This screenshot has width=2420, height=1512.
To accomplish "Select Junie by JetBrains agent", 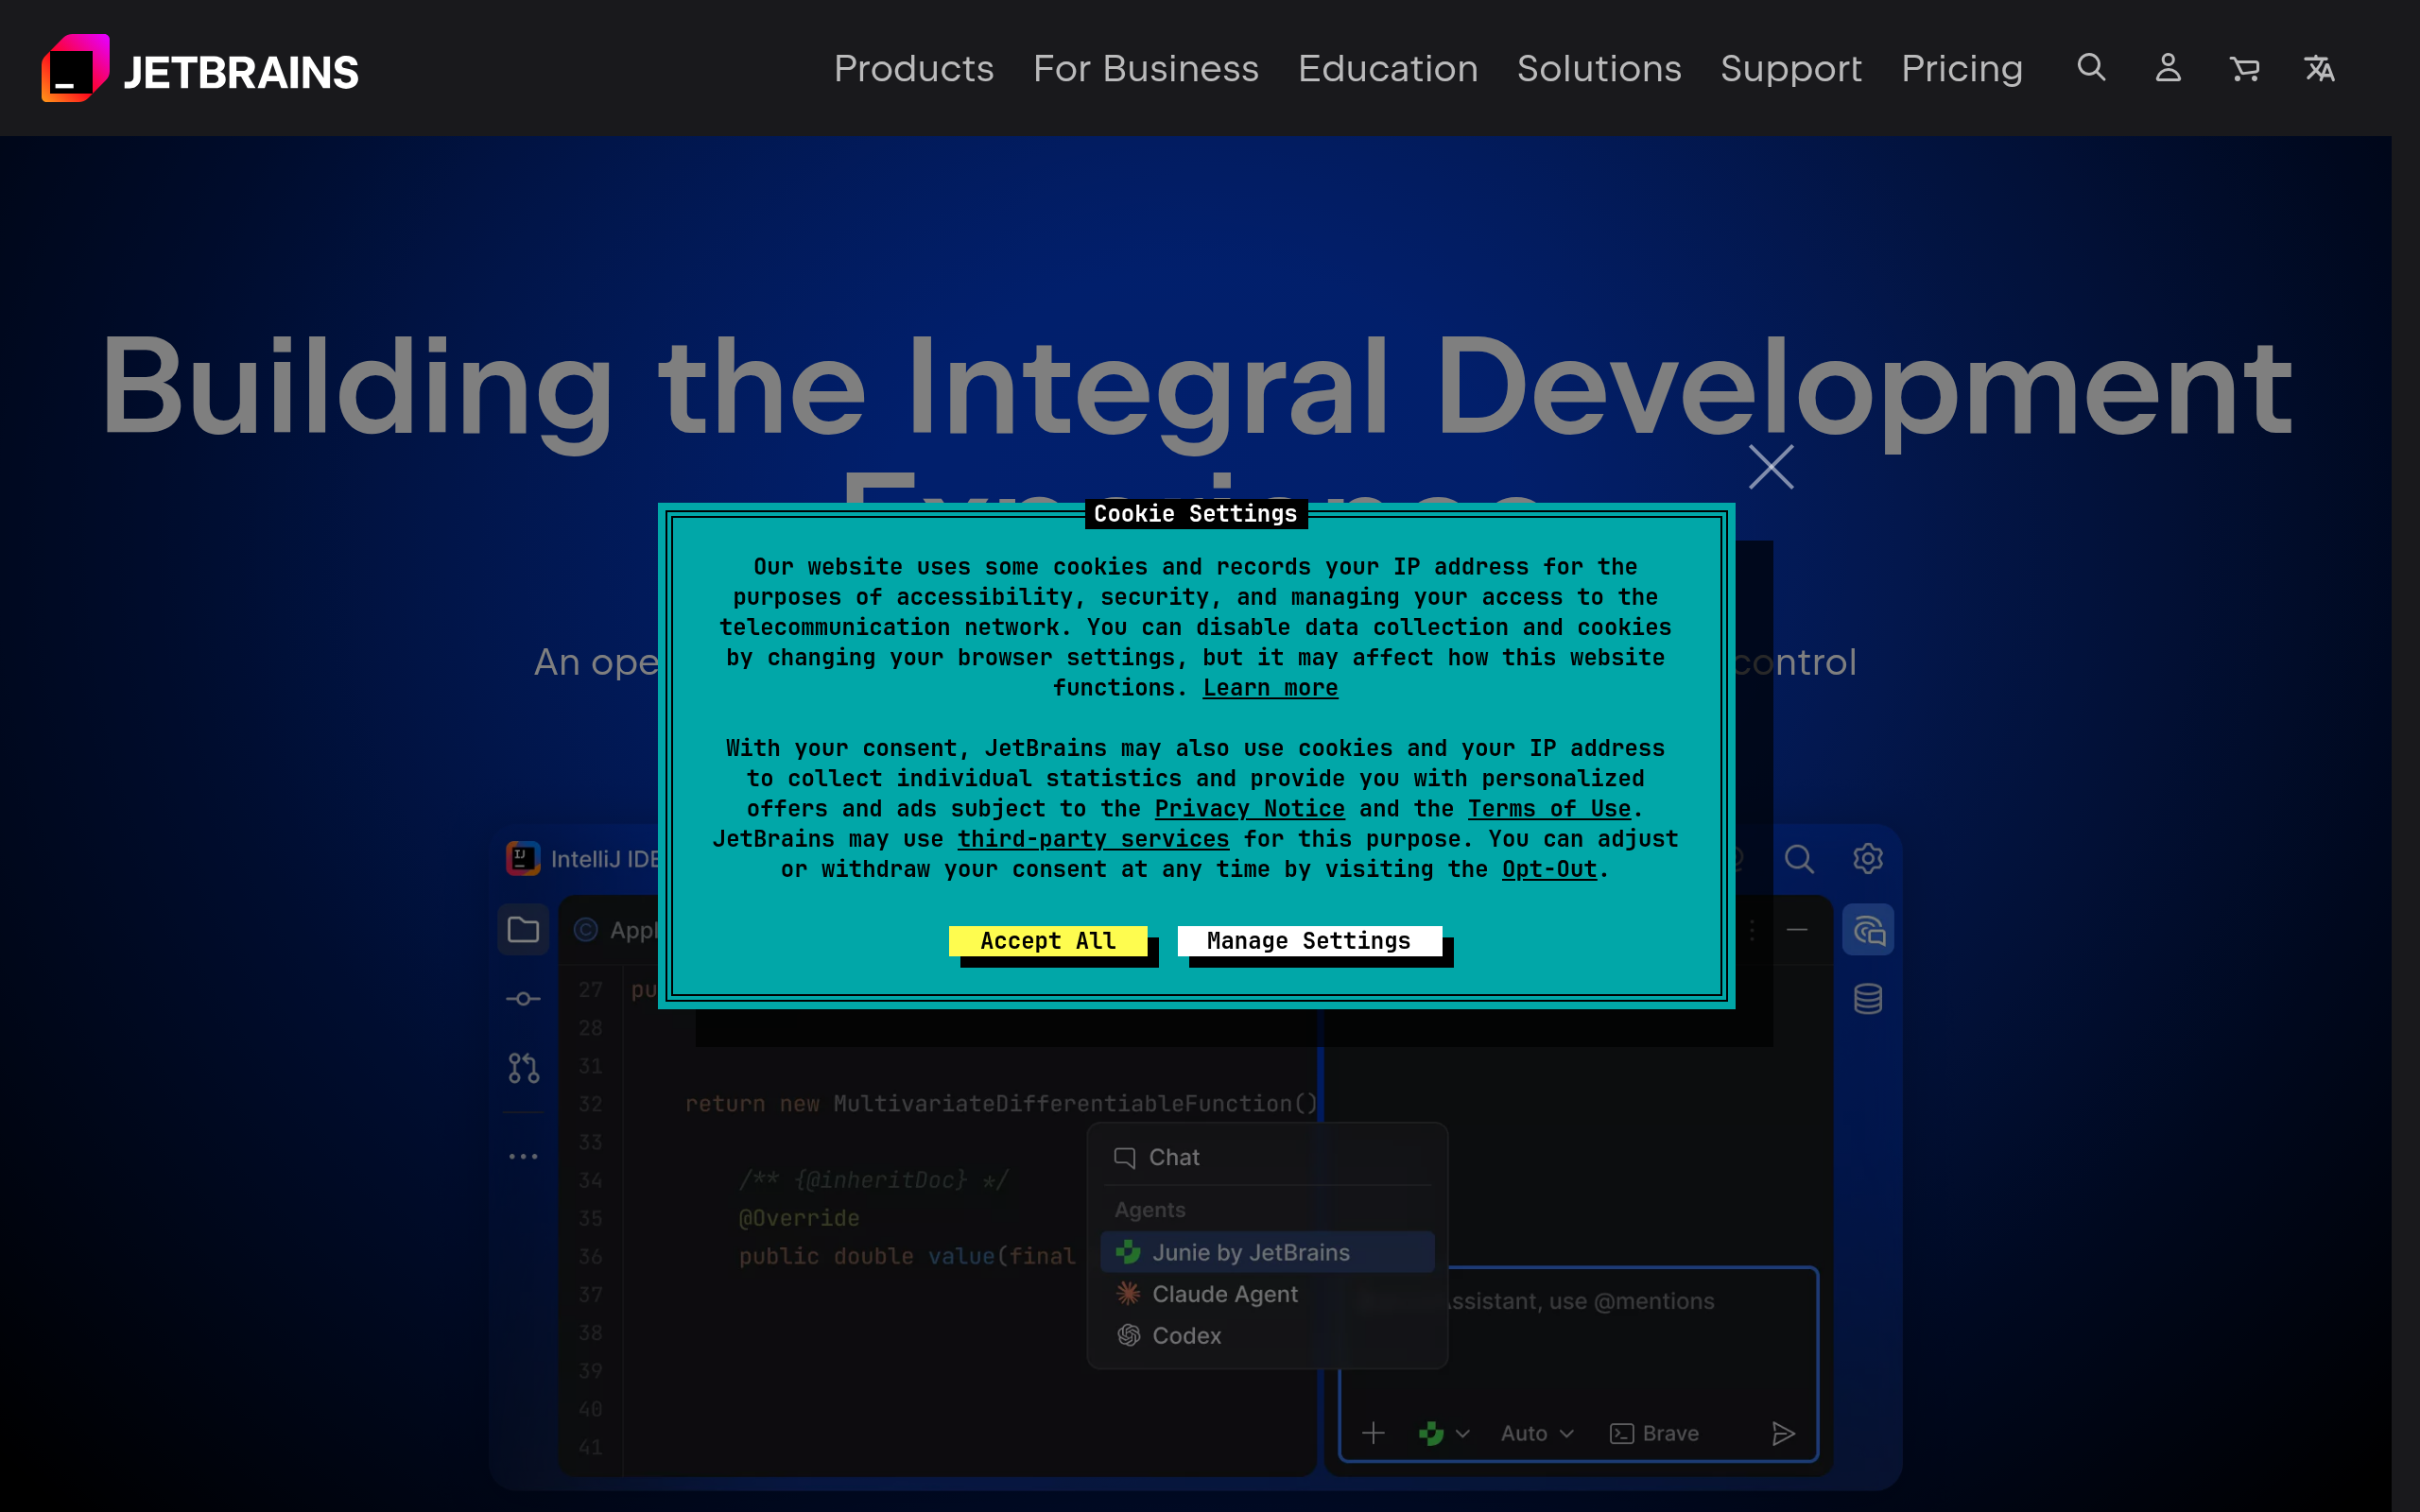I will (x=1267, y=1252).
